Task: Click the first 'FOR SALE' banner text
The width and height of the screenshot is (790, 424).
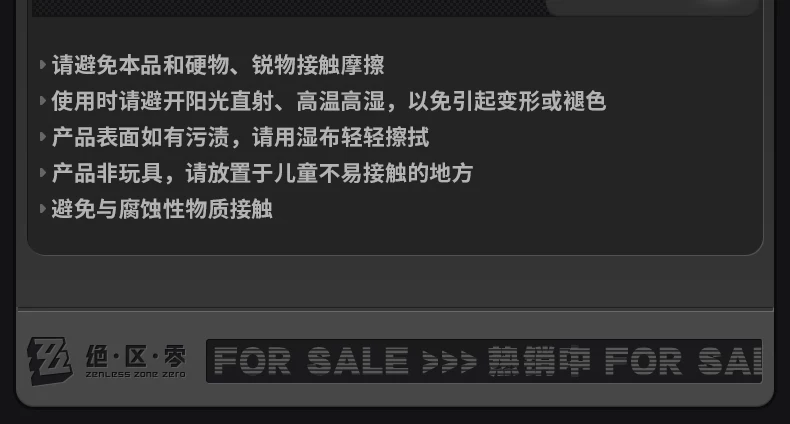Action: point(311,361)
